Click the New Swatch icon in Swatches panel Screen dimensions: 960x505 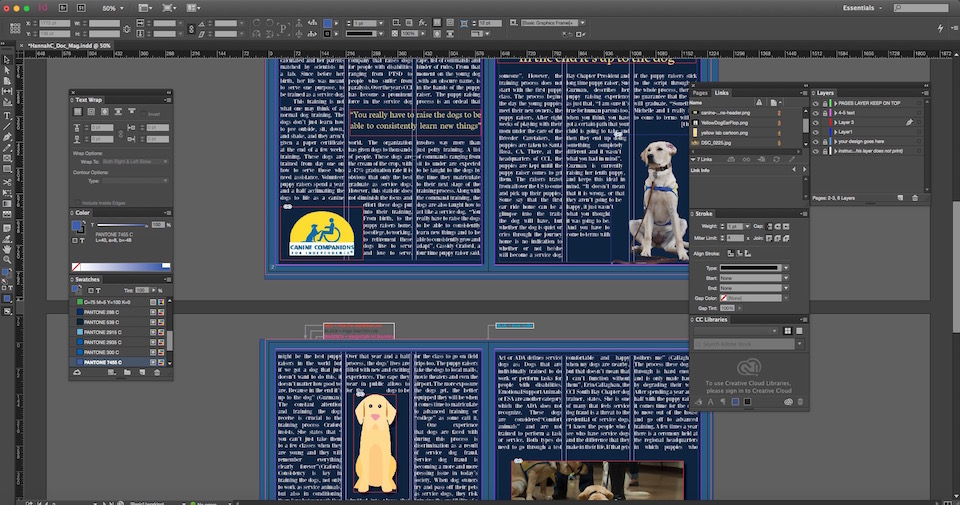(x=142, y=372)
